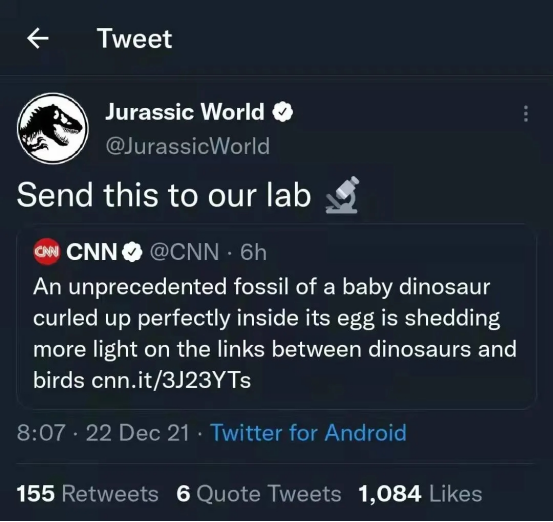Open the Jurassic World display name
553x522 pixels.
[184, 112]
